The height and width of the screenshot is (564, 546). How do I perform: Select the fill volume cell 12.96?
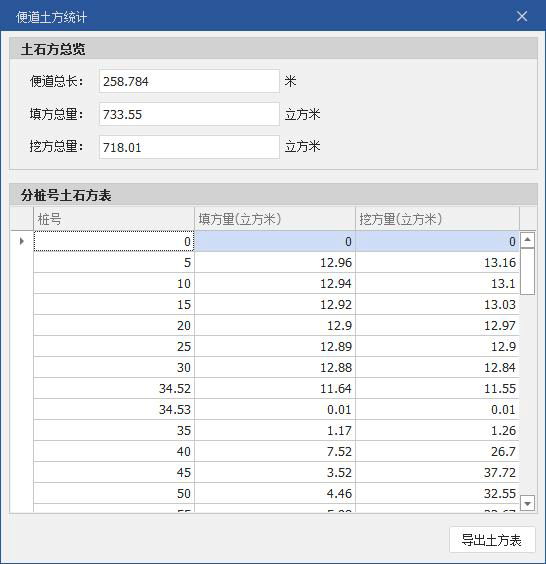(x=275, y=262)
